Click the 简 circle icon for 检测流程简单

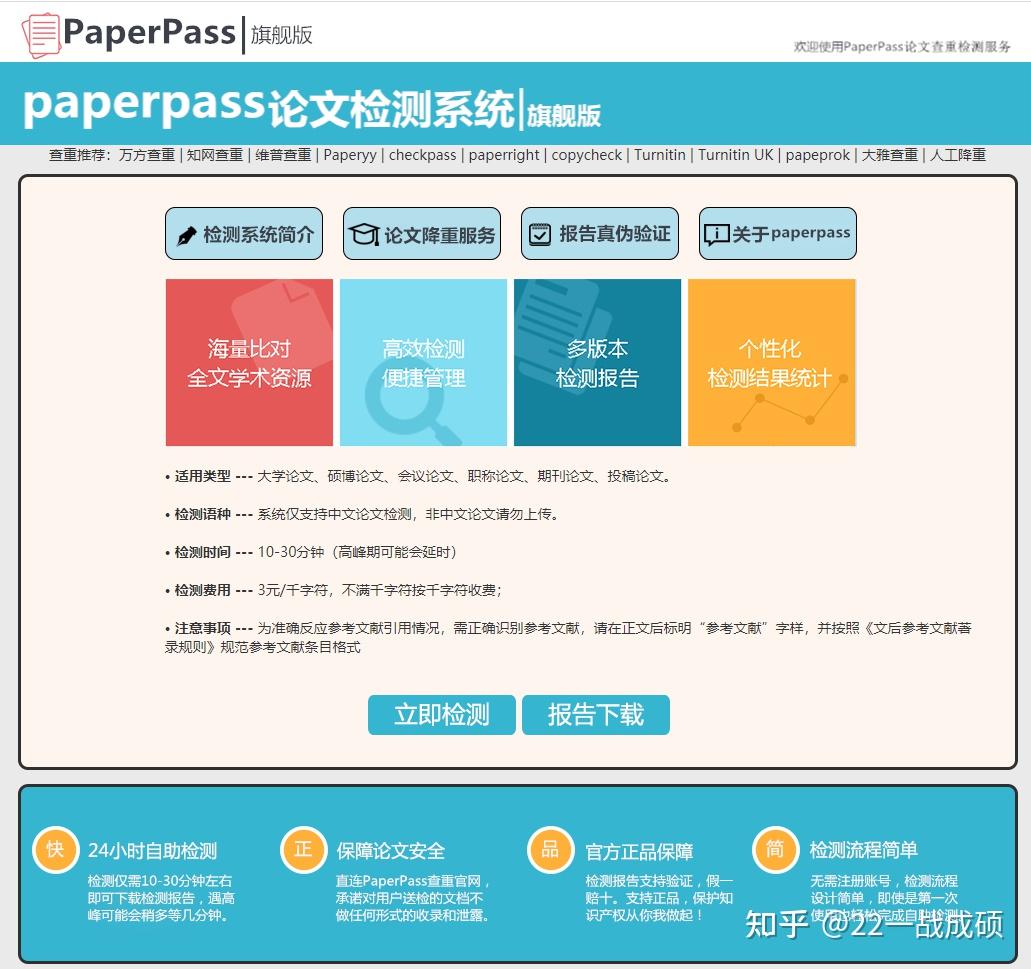tap(775, 849)
